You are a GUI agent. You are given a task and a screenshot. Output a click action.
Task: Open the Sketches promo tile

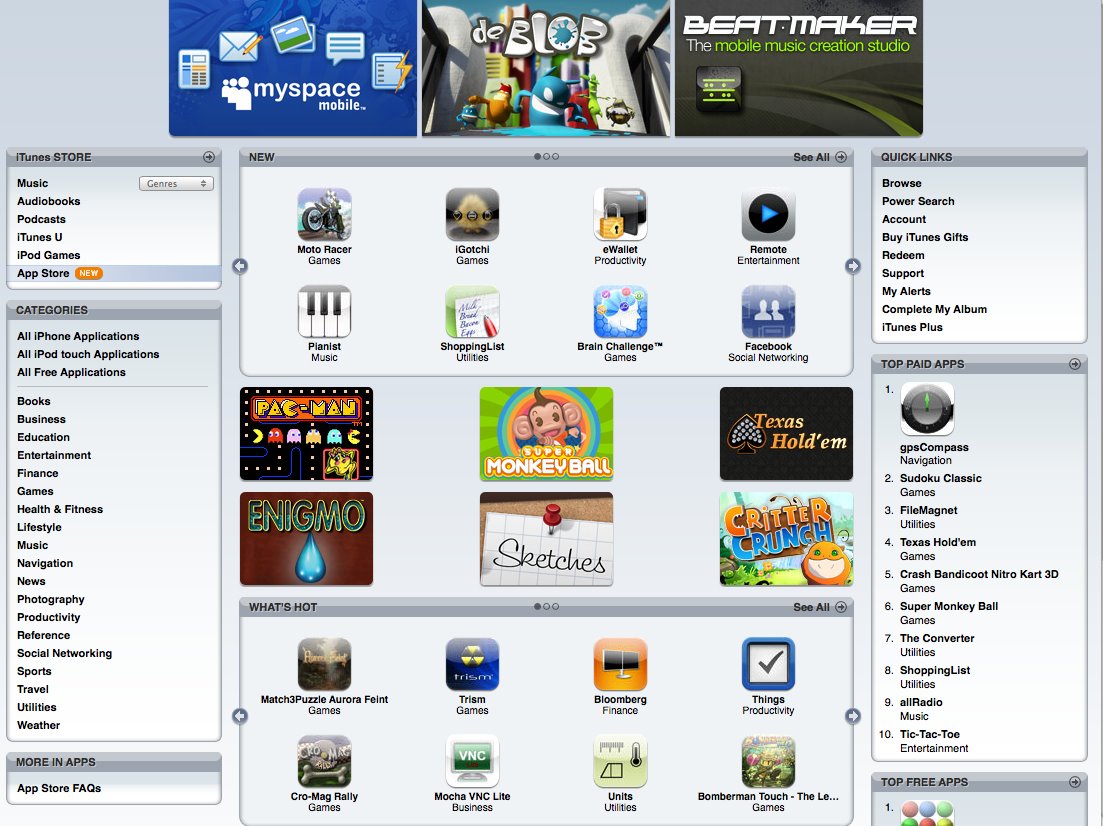(547, 539)
